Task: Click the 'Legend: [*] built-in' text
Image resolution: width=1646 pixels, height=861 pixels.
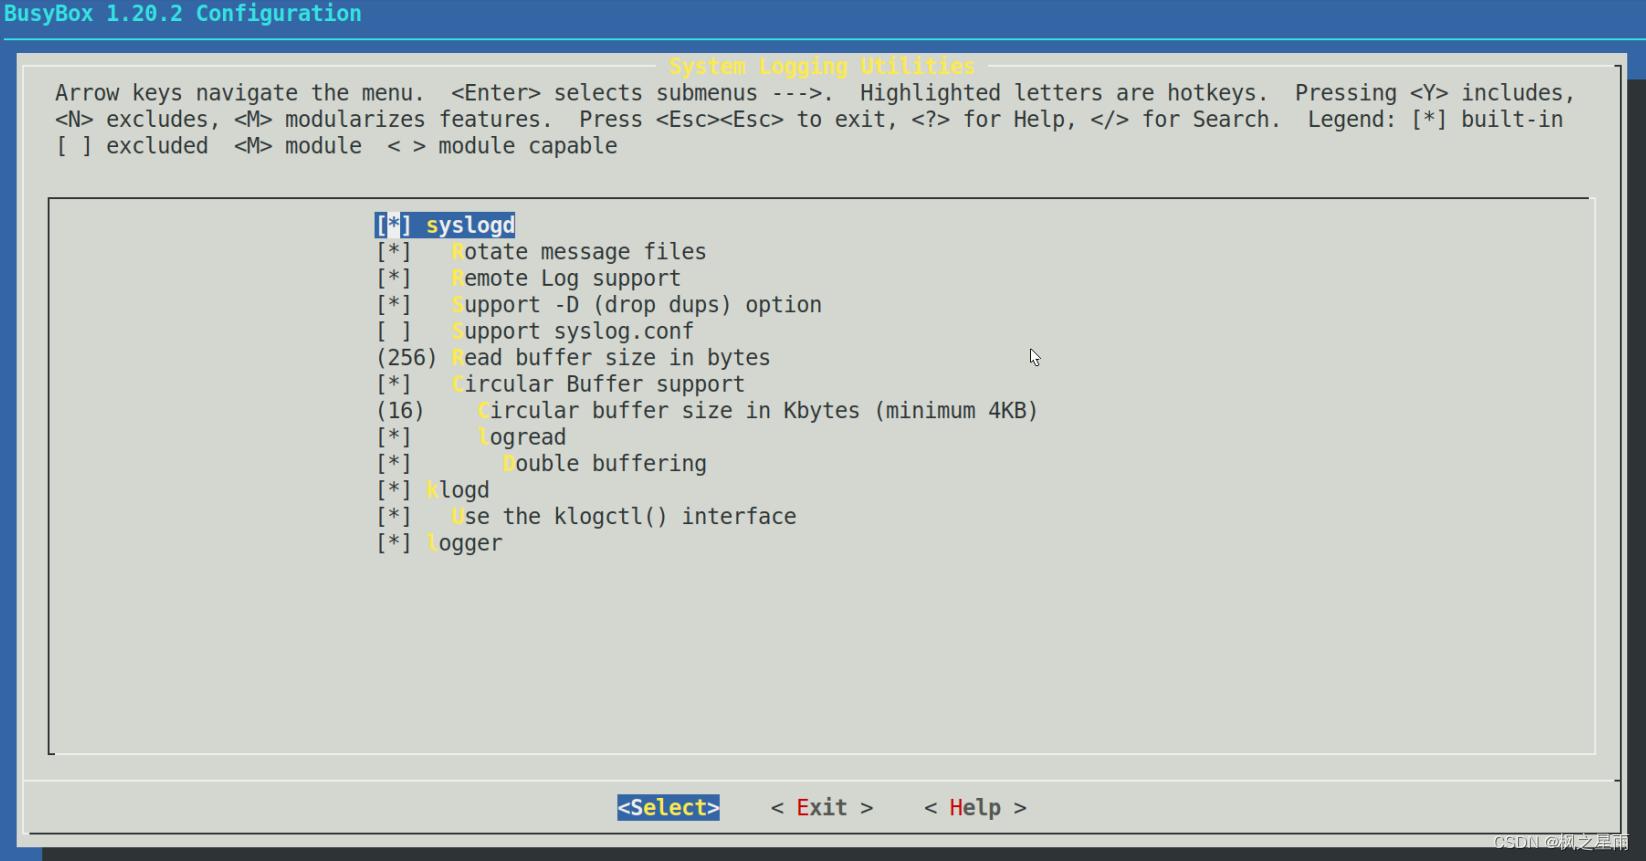Action: (1435, 120)
